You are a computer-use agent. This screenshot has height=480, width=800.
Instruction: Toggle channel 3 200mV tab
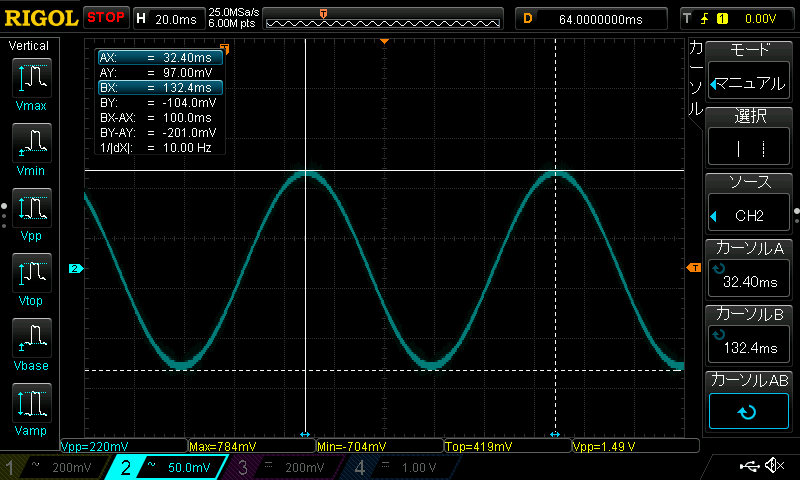coord(284,467)
